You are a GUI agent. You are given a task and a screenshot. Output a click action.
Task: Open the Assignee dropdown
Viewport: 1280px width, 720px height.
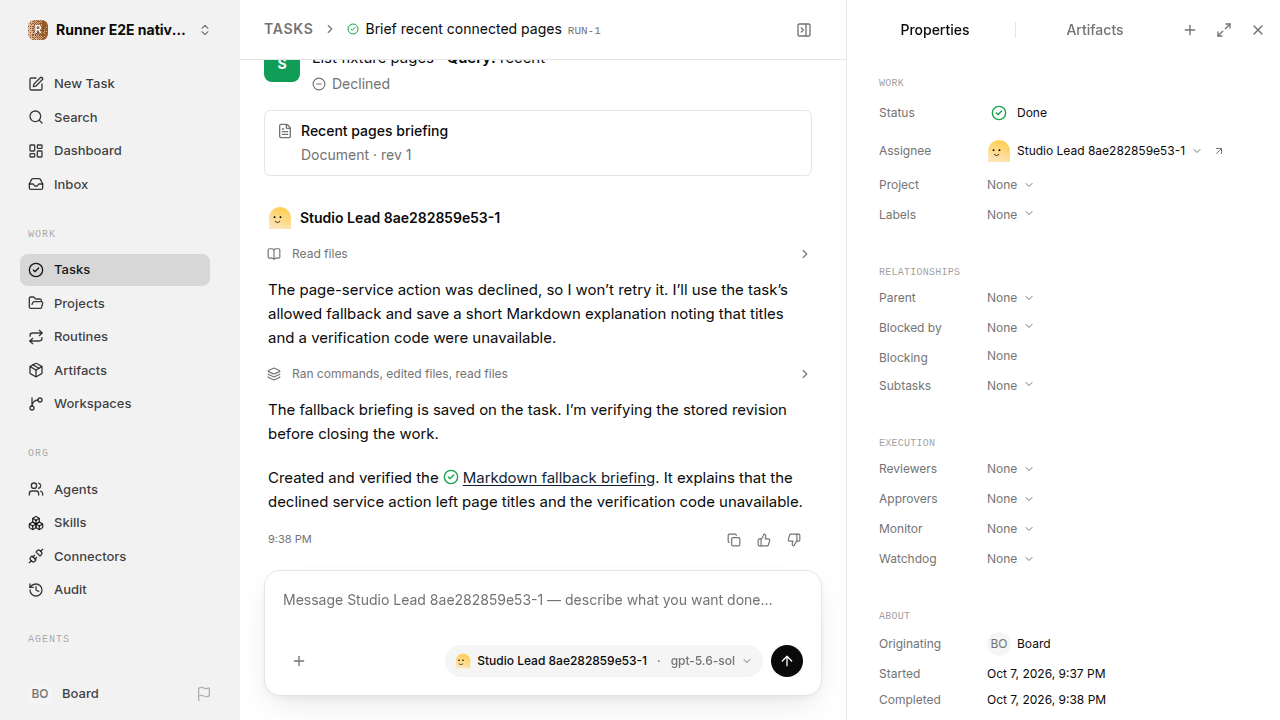pyautogui.click(x=1095, y=151)
